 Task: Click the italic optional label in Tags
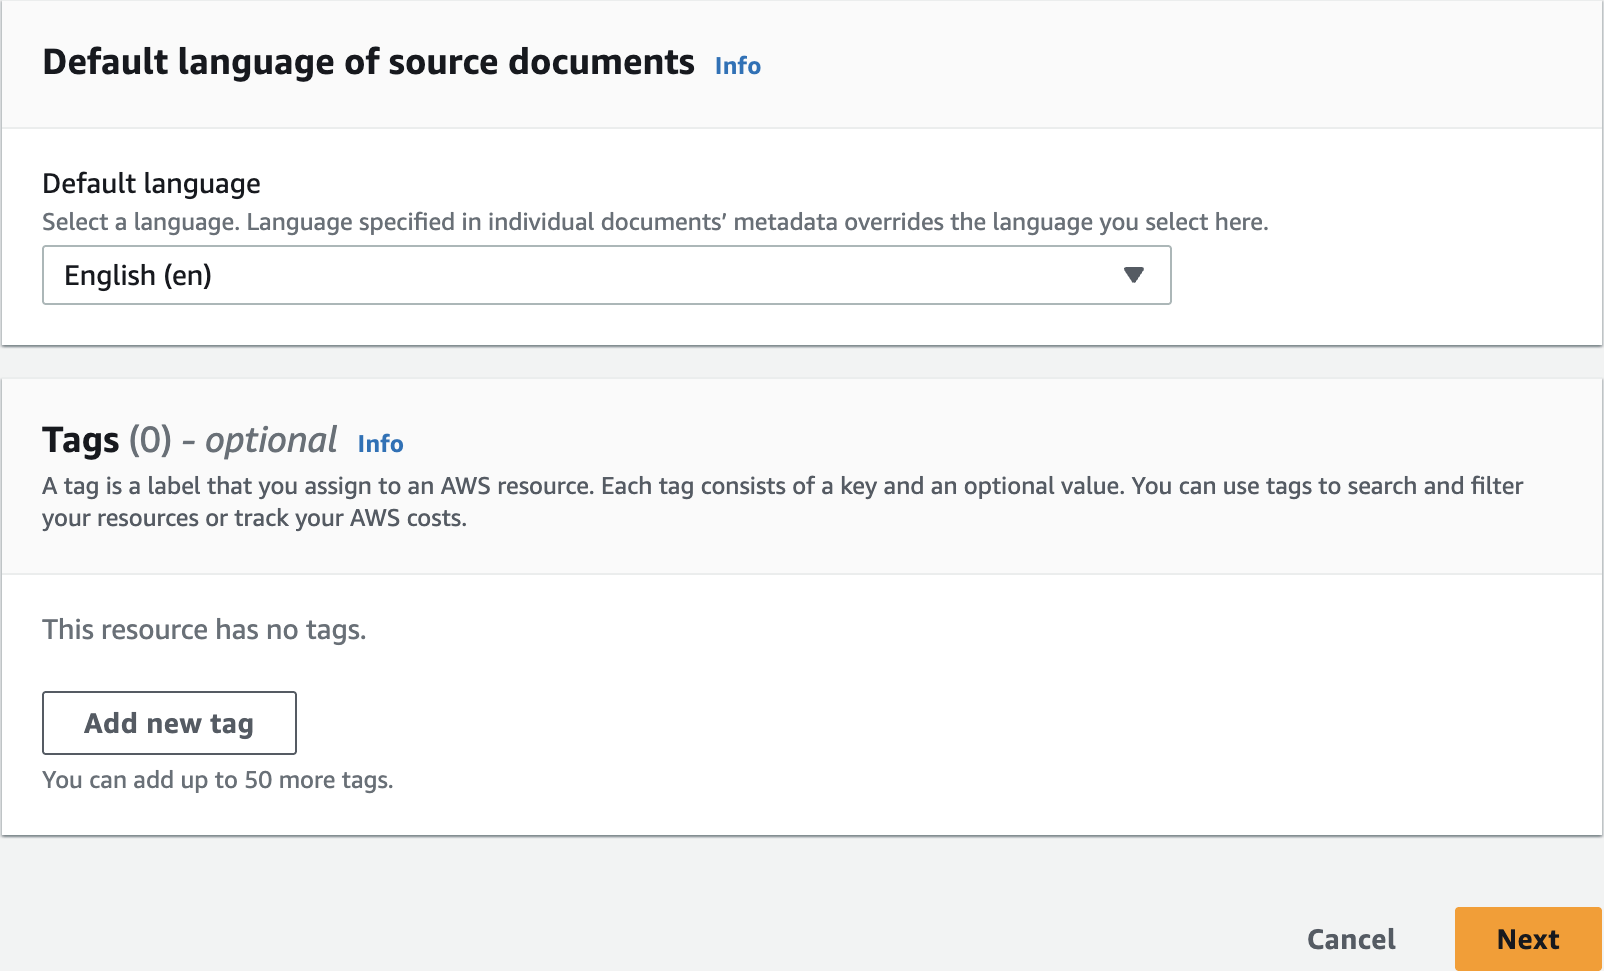271,440
